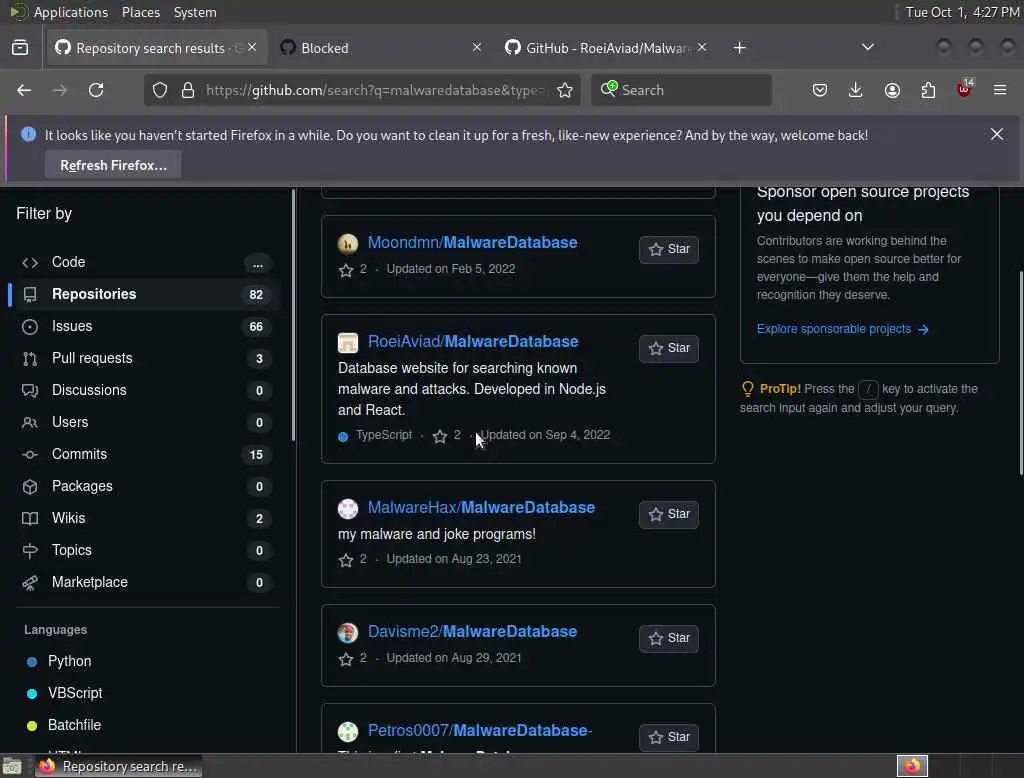1024x778 pixels.
Task: Open Explore sponsorable projects link
Action: click(x=842, y=329)
